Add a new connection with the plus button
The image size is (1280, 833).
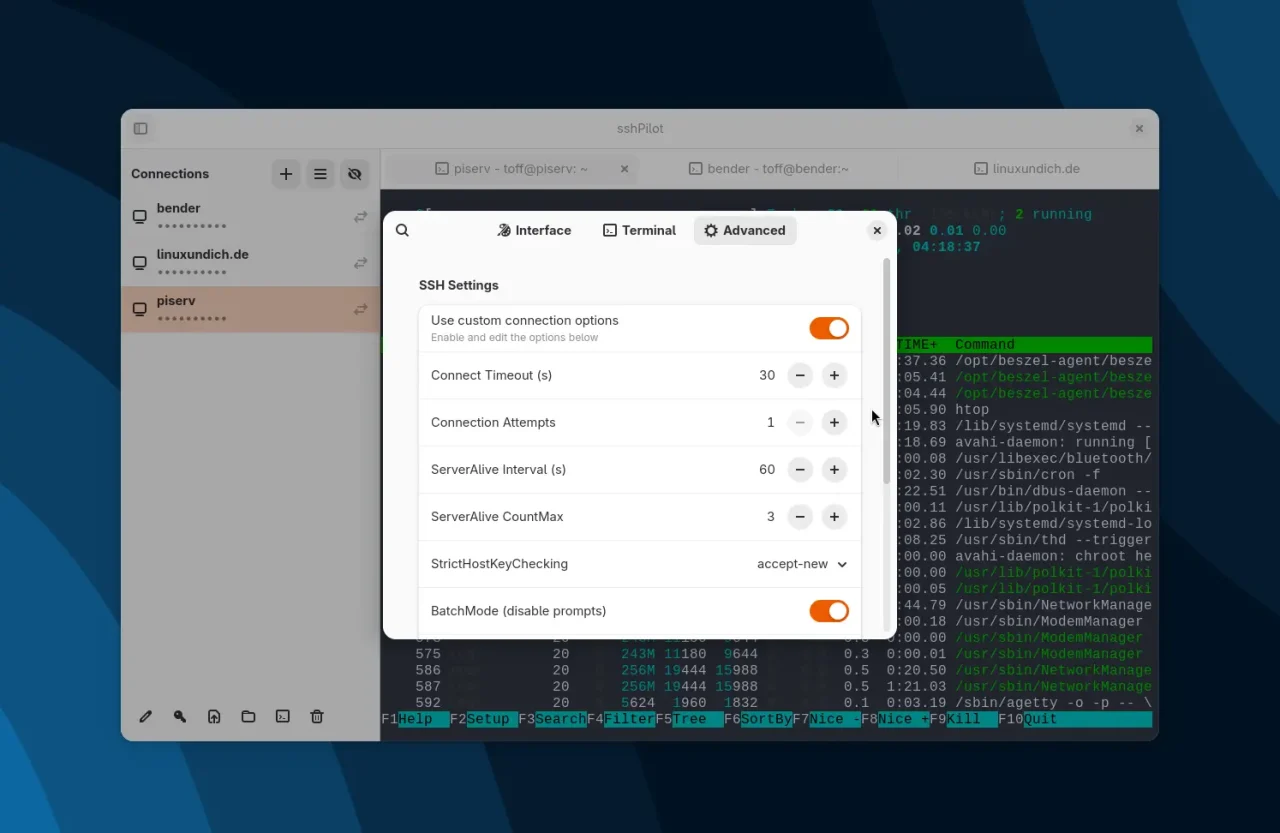pos(286,173)
